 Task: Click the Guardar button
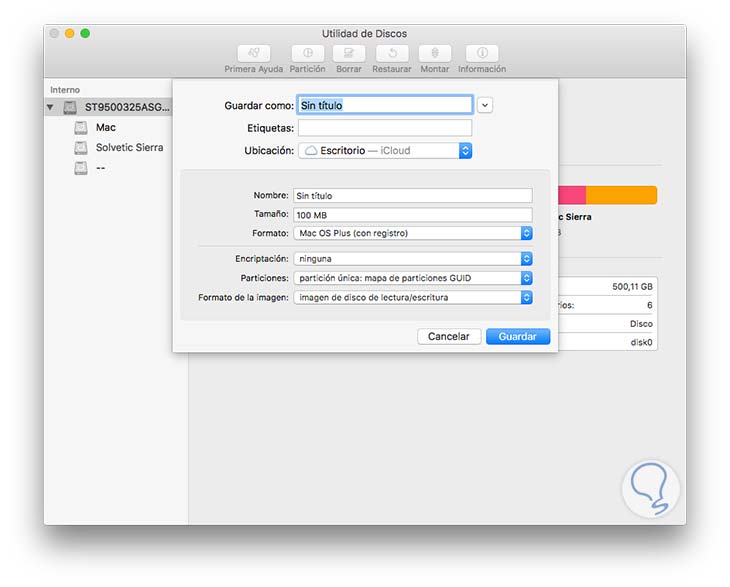(518, 337)
